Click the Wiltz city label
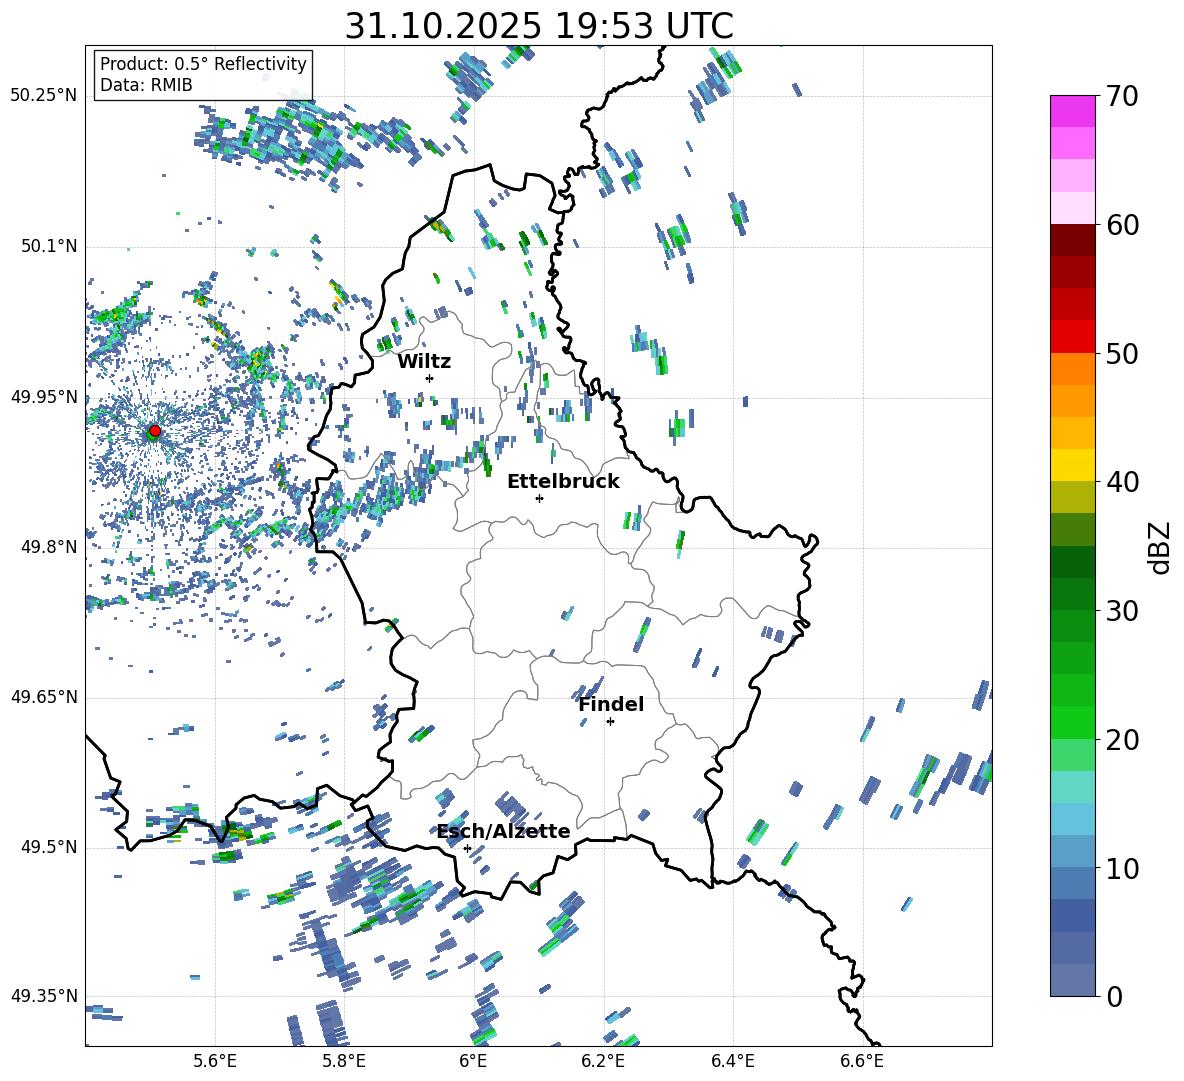This screenshot has width=1184, height=1081. (424, 362)
